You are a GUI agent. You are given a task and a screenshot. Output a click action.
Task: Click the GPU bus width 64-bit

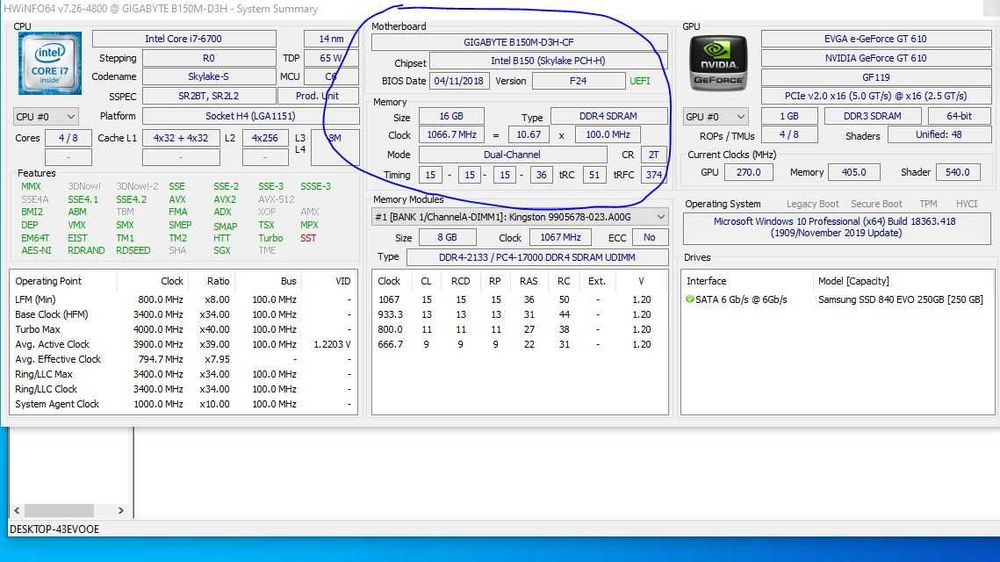[x=959, y=116]
